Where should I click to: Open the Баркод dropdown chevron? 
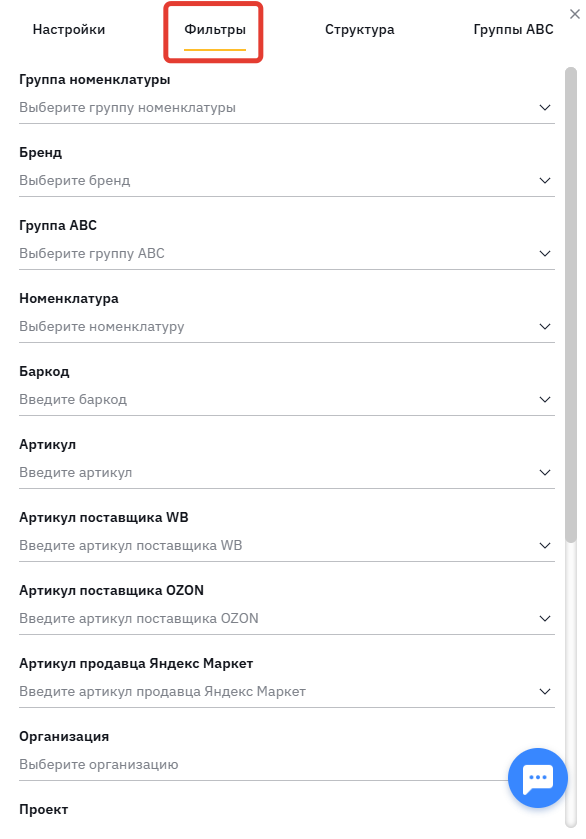pyautogui.click(x=545, y=400)
